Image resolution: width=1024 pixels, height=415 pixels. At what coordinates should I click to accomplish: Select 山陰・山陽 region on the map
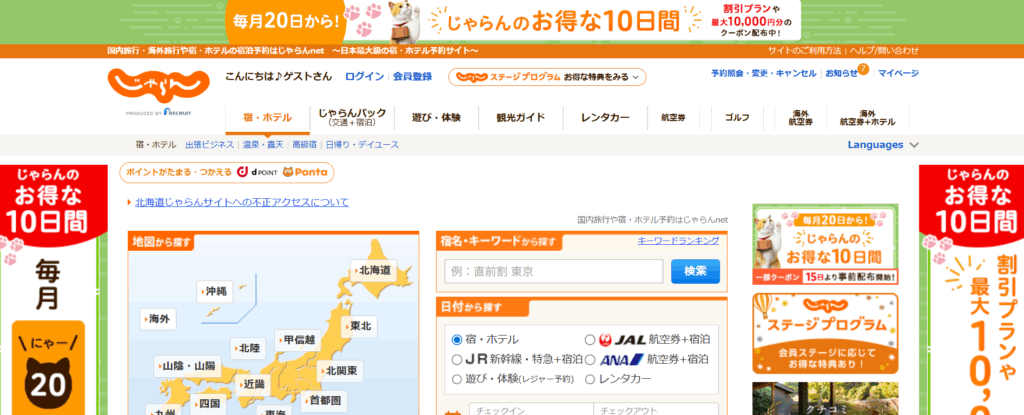point(187,366)
